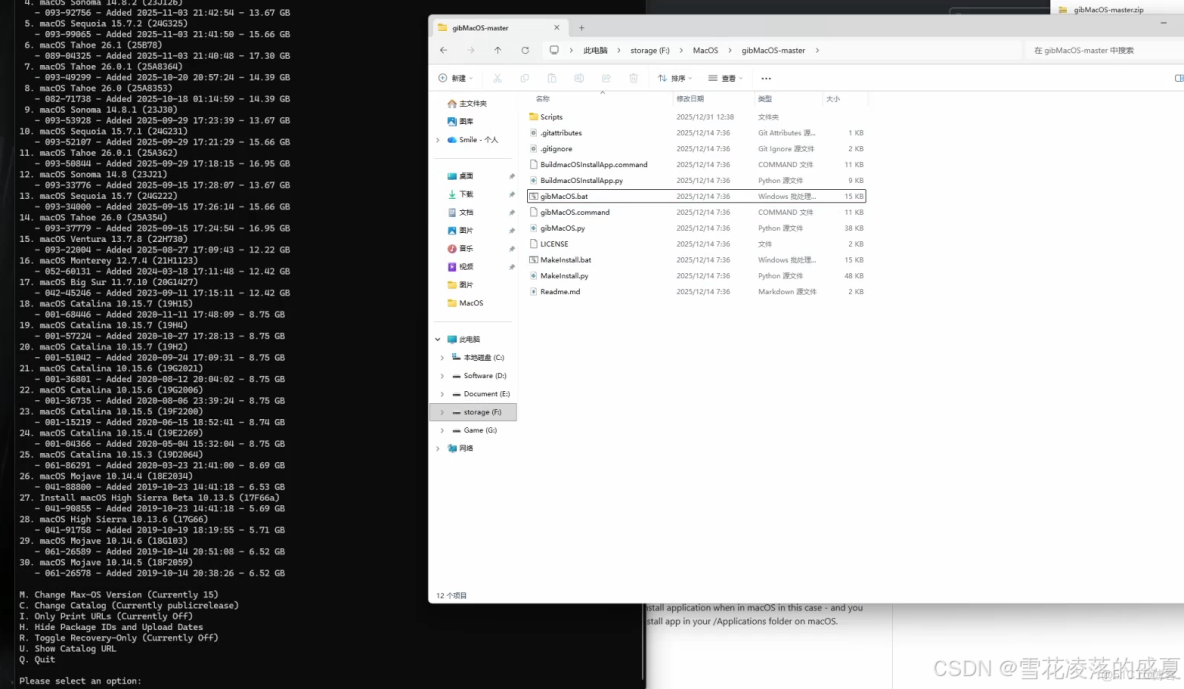The height and width of the screenshot is (689, 1184).
Task: Select 此电脑 in the breadcrumb
Action: (595, 51)
